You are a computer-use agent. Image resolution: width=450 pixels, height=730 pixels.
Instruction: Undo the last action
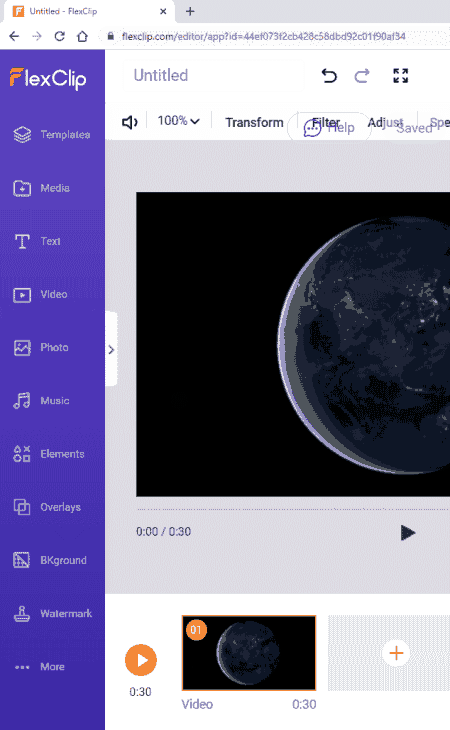(329, 75)
